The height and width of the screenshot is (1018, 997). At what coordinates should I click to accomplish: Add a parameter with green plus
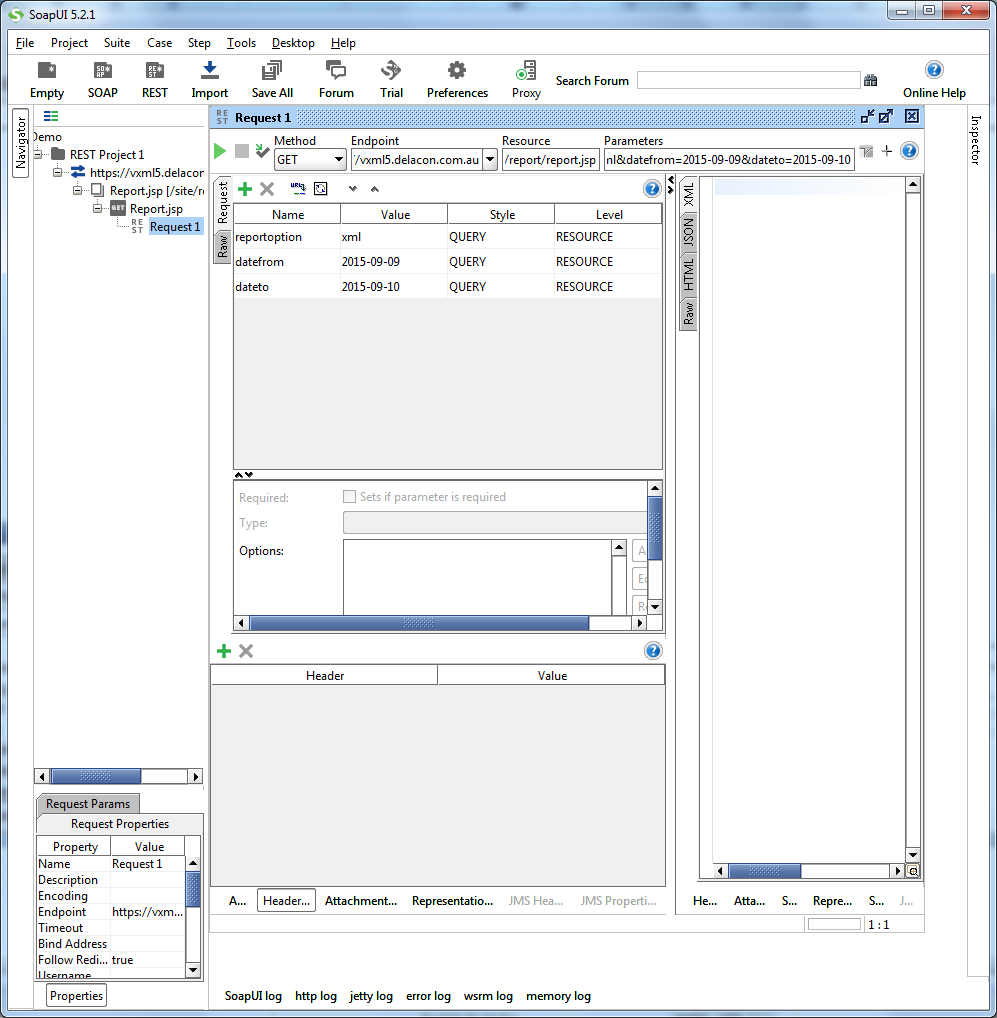point(245,189)
